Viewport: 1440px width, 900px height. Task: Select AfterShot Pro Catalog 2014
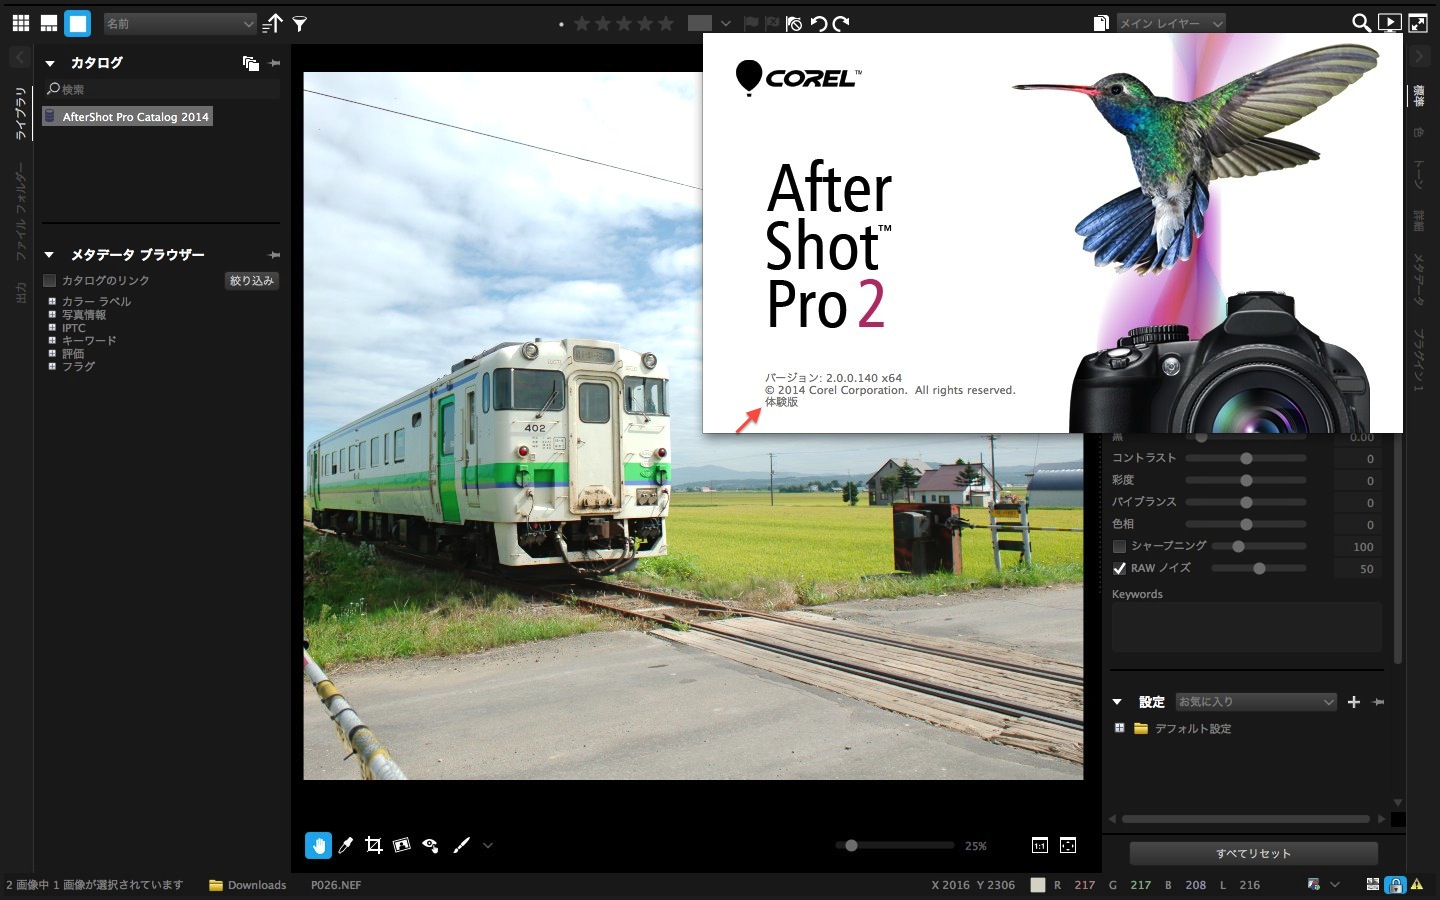128,117
